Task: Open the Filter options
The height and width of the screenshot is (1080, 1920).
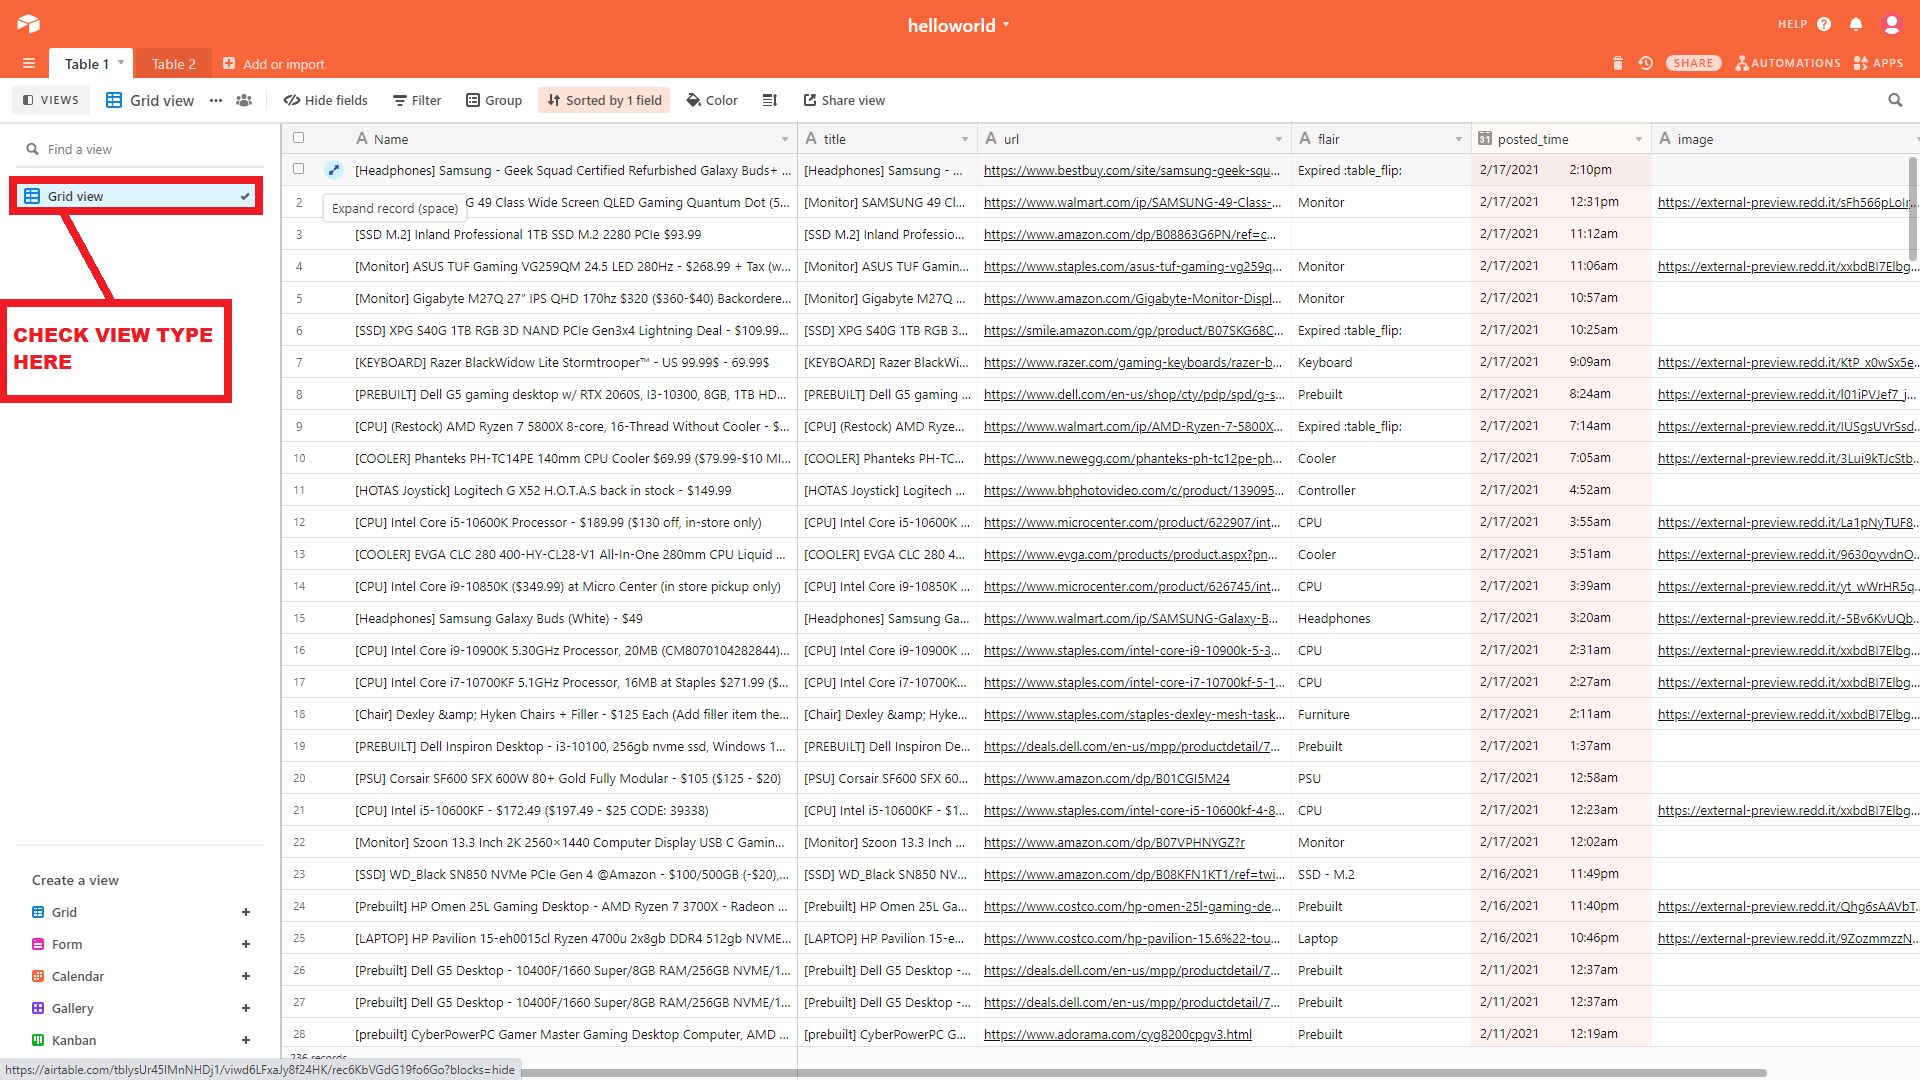Action: [x=417, y=100]
